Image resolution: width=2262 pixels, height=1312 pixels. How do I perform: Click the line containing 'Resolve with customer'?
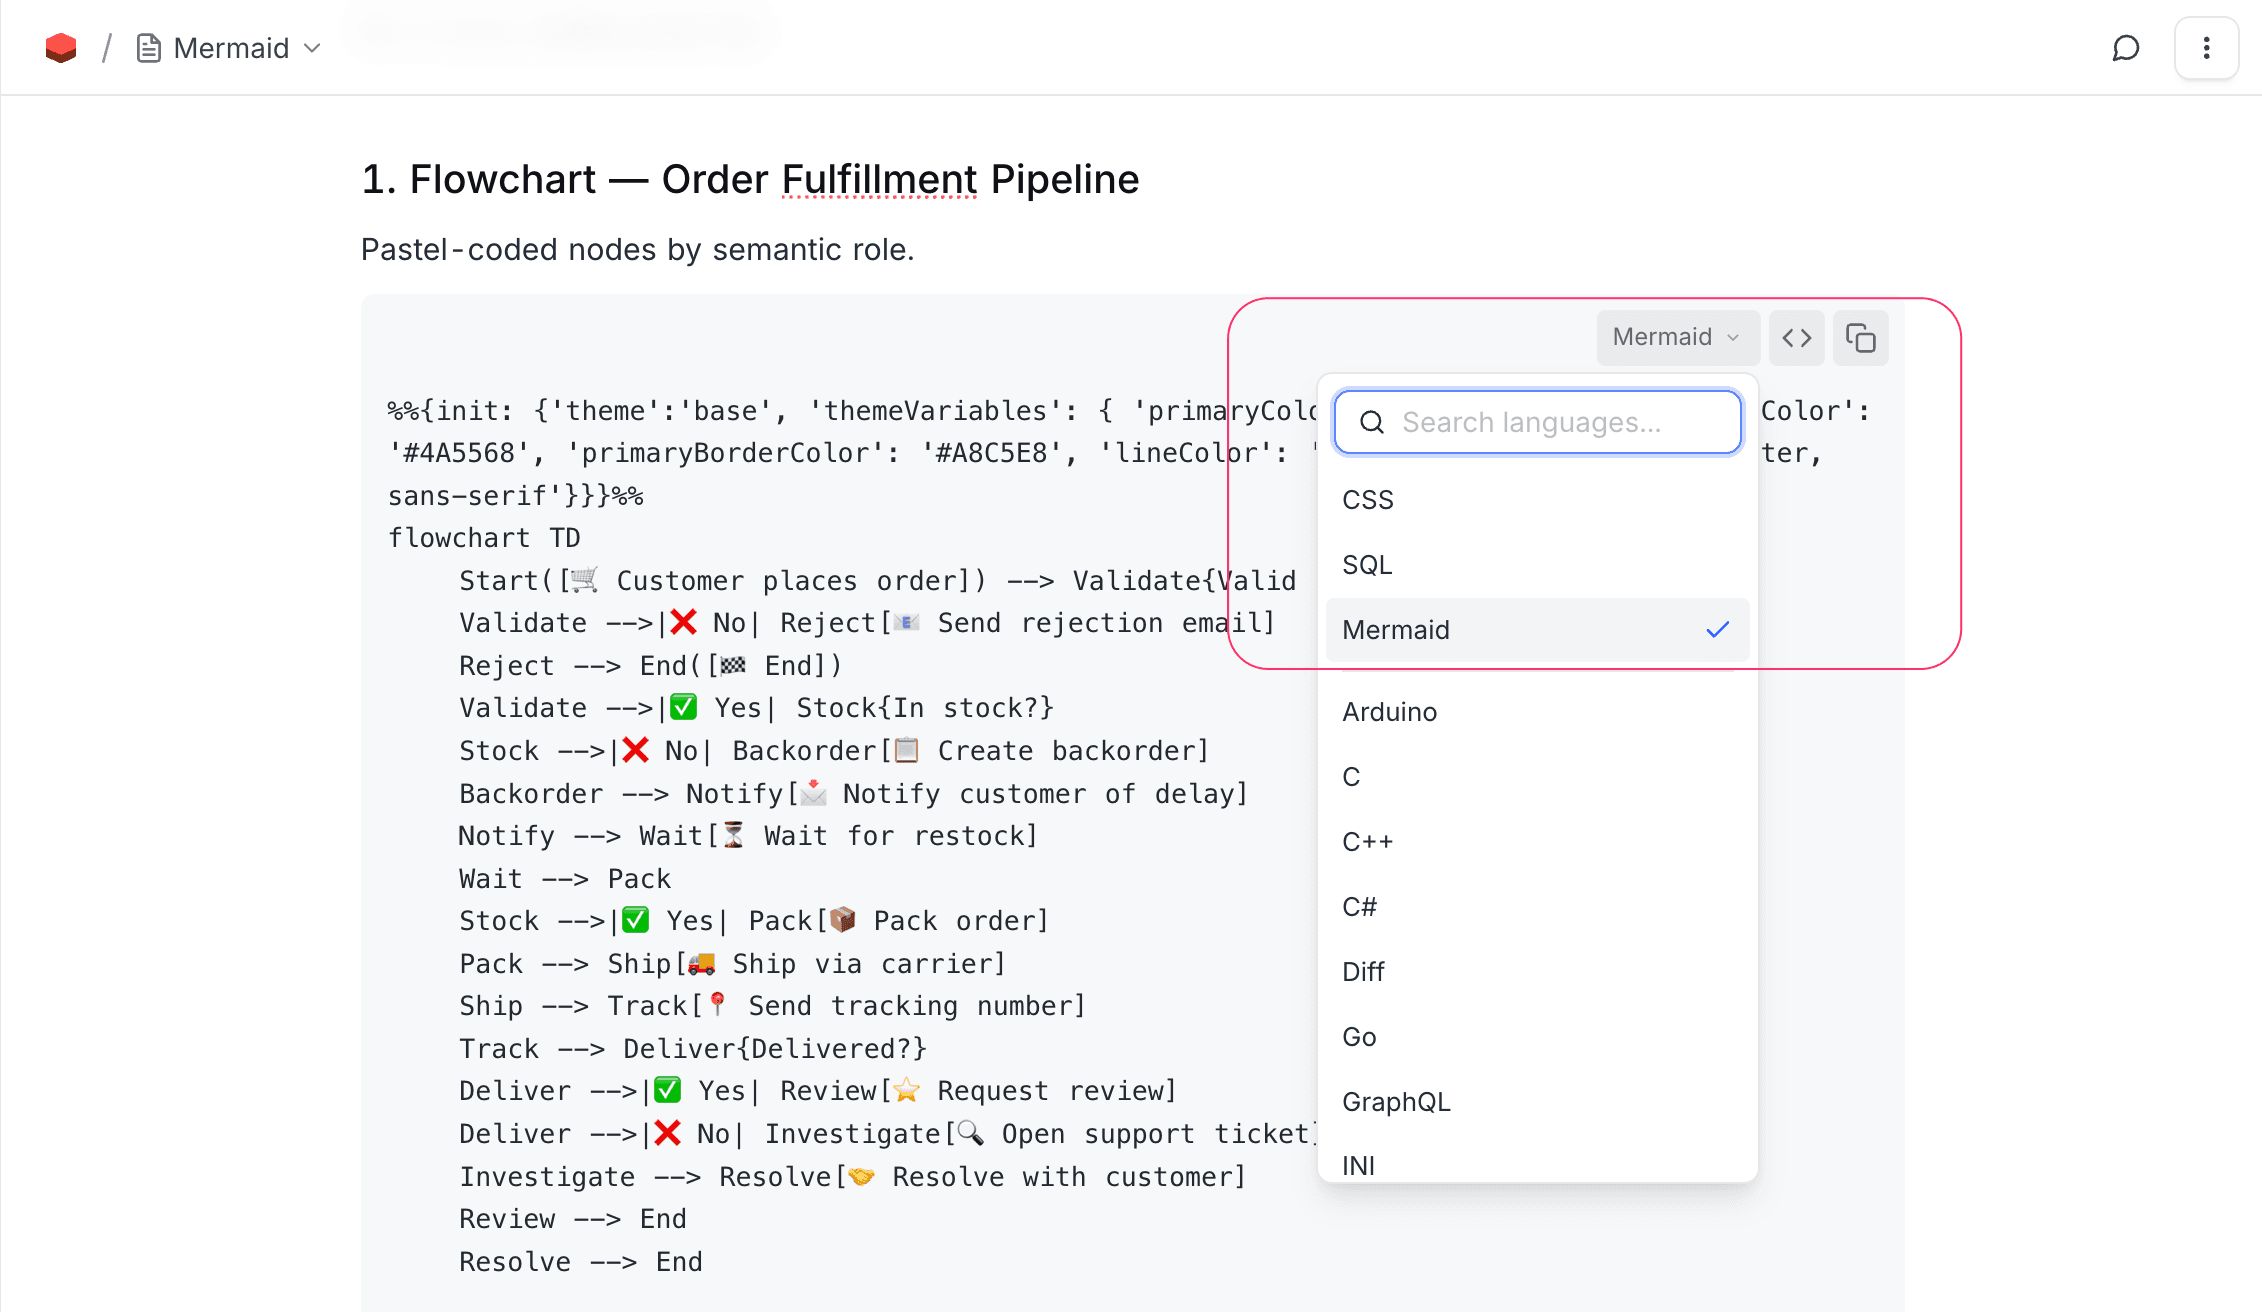tap(853, 1177)
